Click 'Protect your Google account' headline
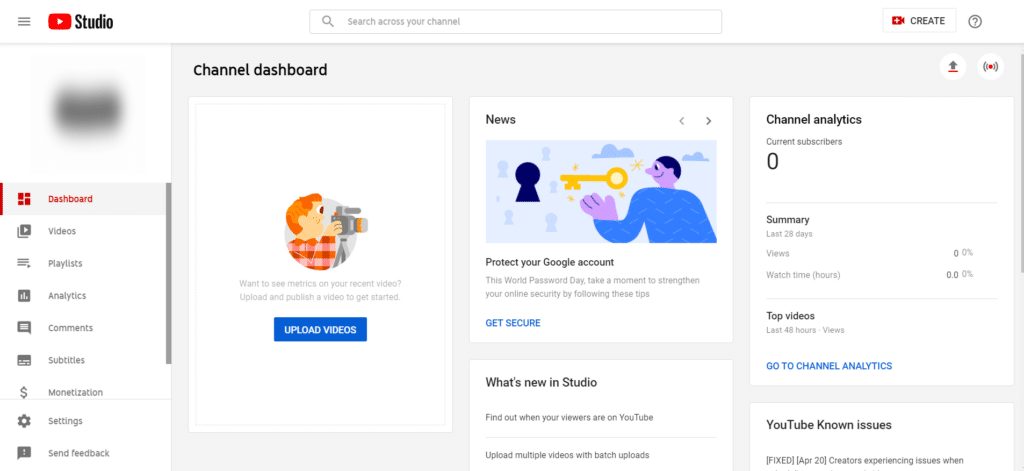This screenshot has width=1024, height=471. pos(550,262)
